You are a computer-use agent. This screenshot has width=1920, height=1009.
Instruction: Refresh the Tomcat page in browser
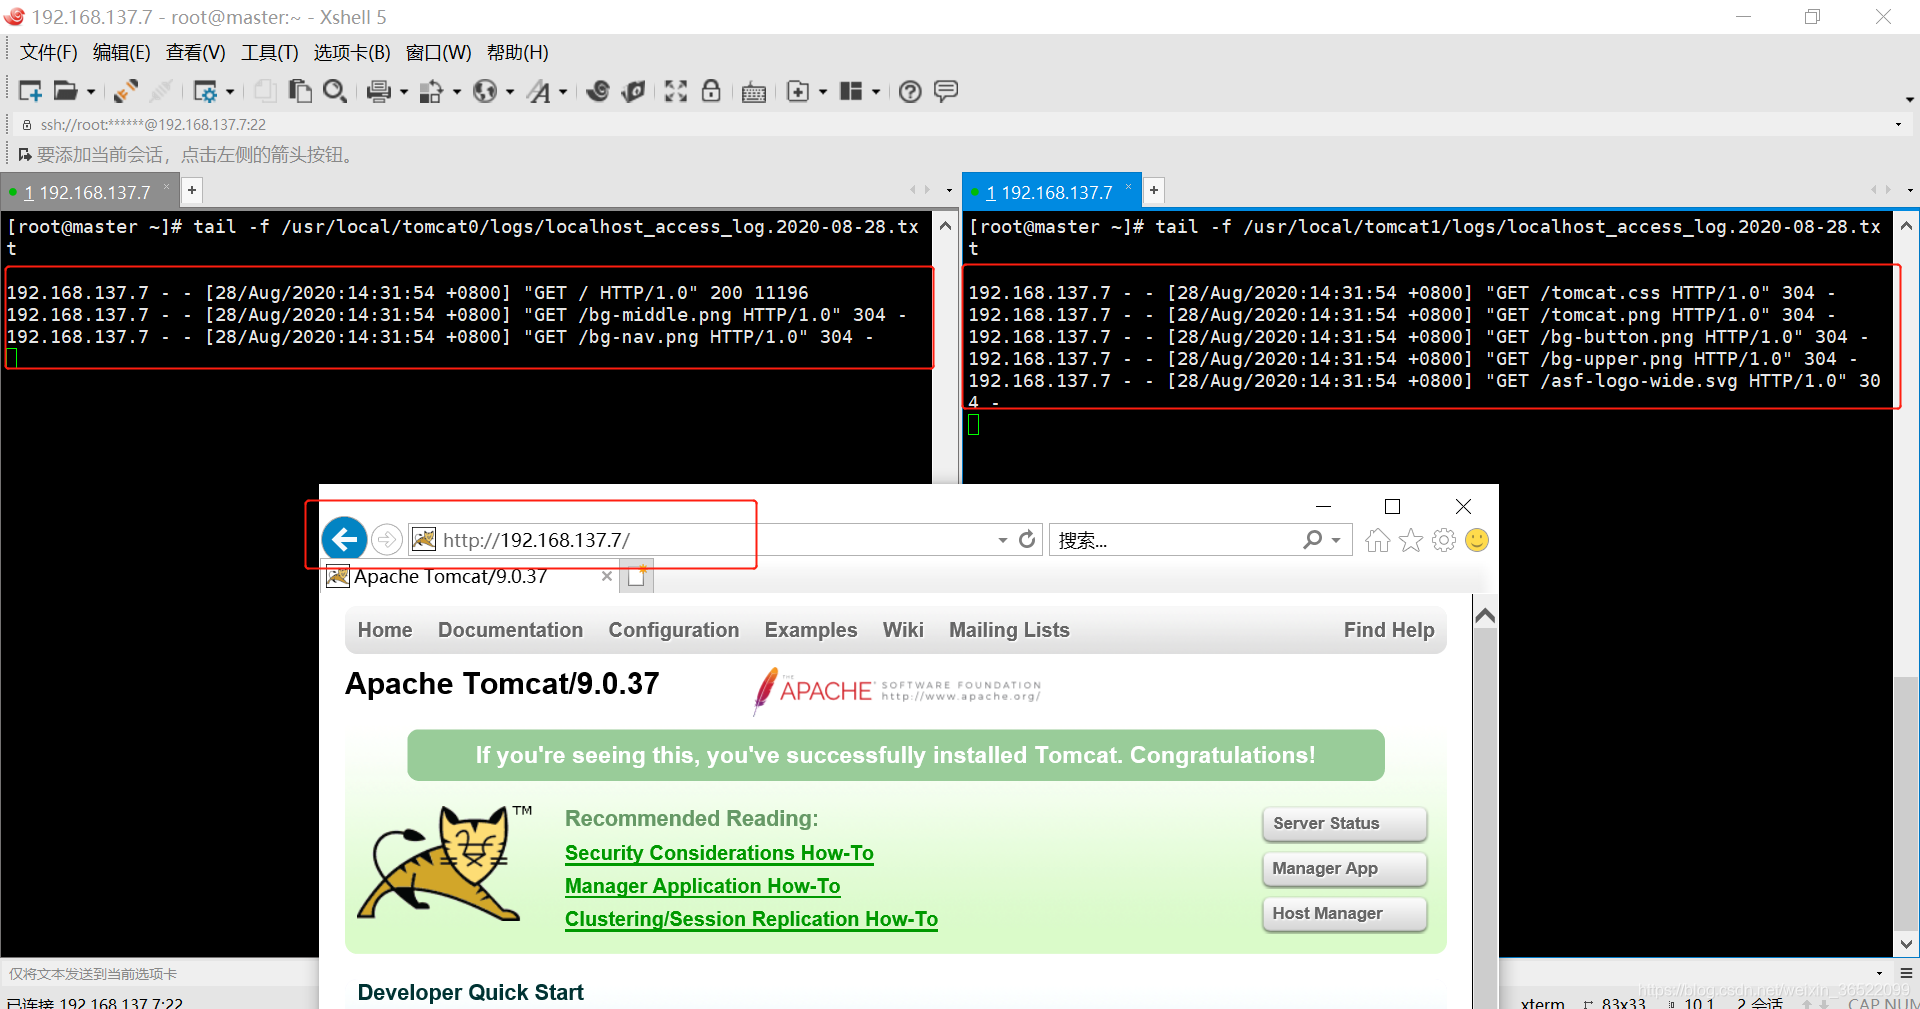(x=1027, y=540)
